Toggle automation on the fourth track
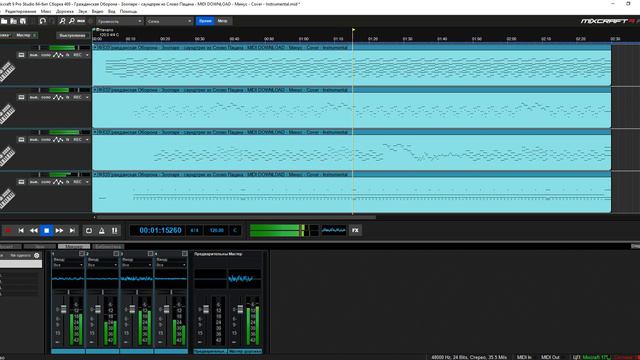Screen dimensions: 640x360 click(x=58, y=182)
